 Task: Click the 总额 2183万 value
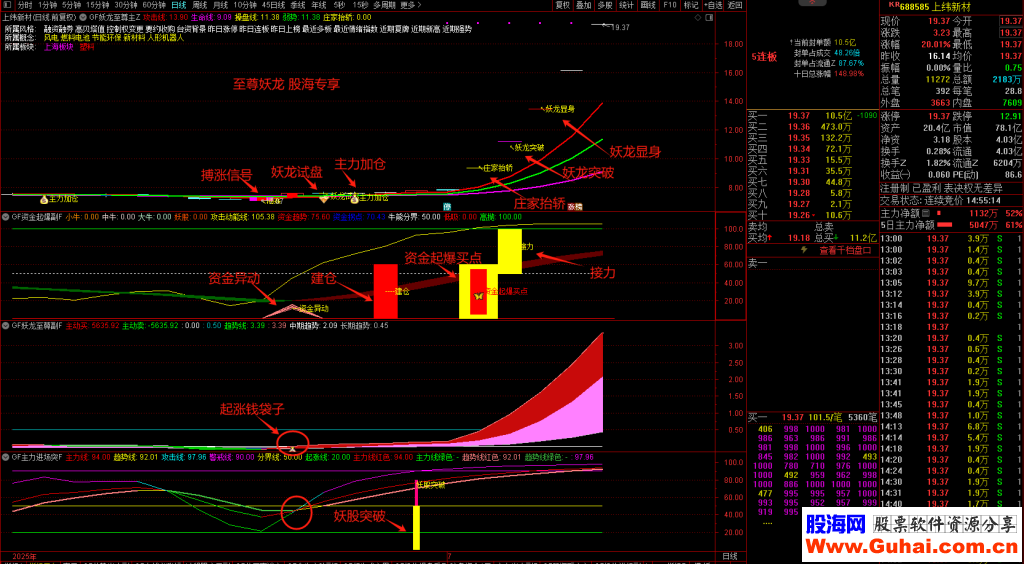tap(1006, 78)
